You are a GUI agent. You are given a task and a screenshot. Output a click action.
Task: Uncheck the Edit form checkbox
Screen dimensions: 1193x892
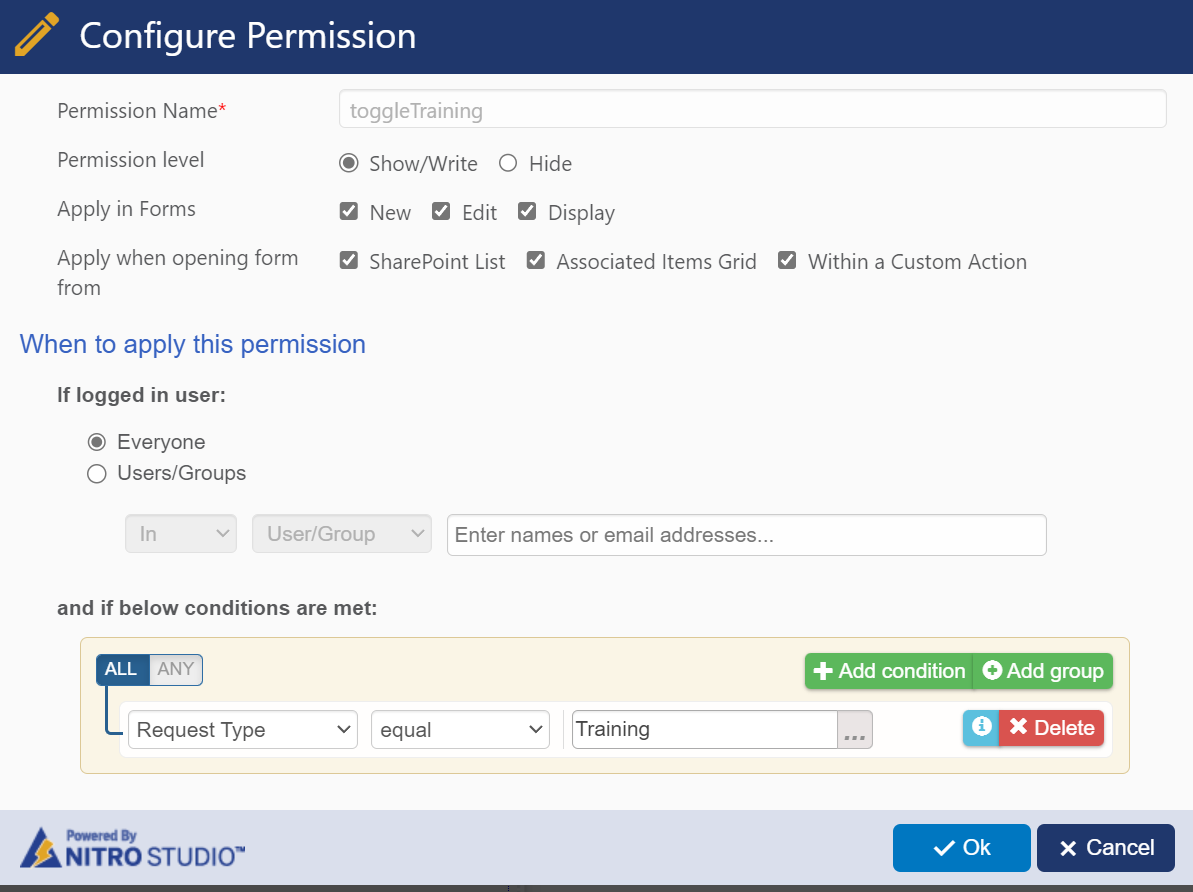click(x=441, y=212)
